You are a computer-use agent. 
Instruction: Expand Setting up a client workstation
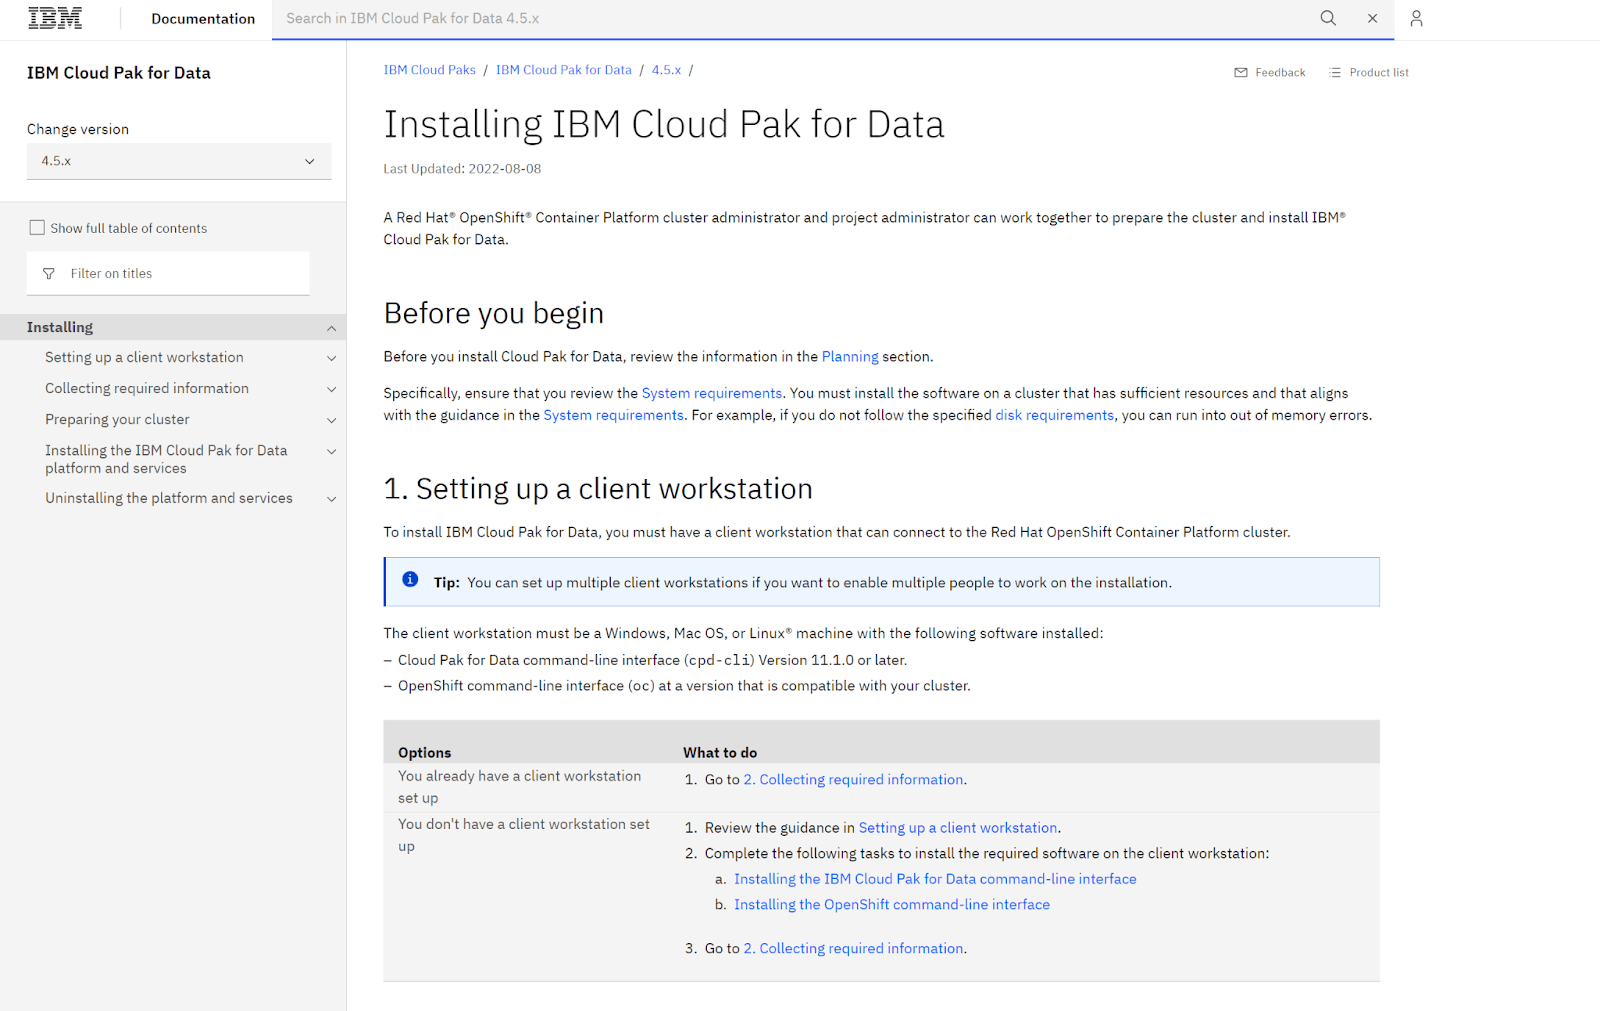click(331, 358)
